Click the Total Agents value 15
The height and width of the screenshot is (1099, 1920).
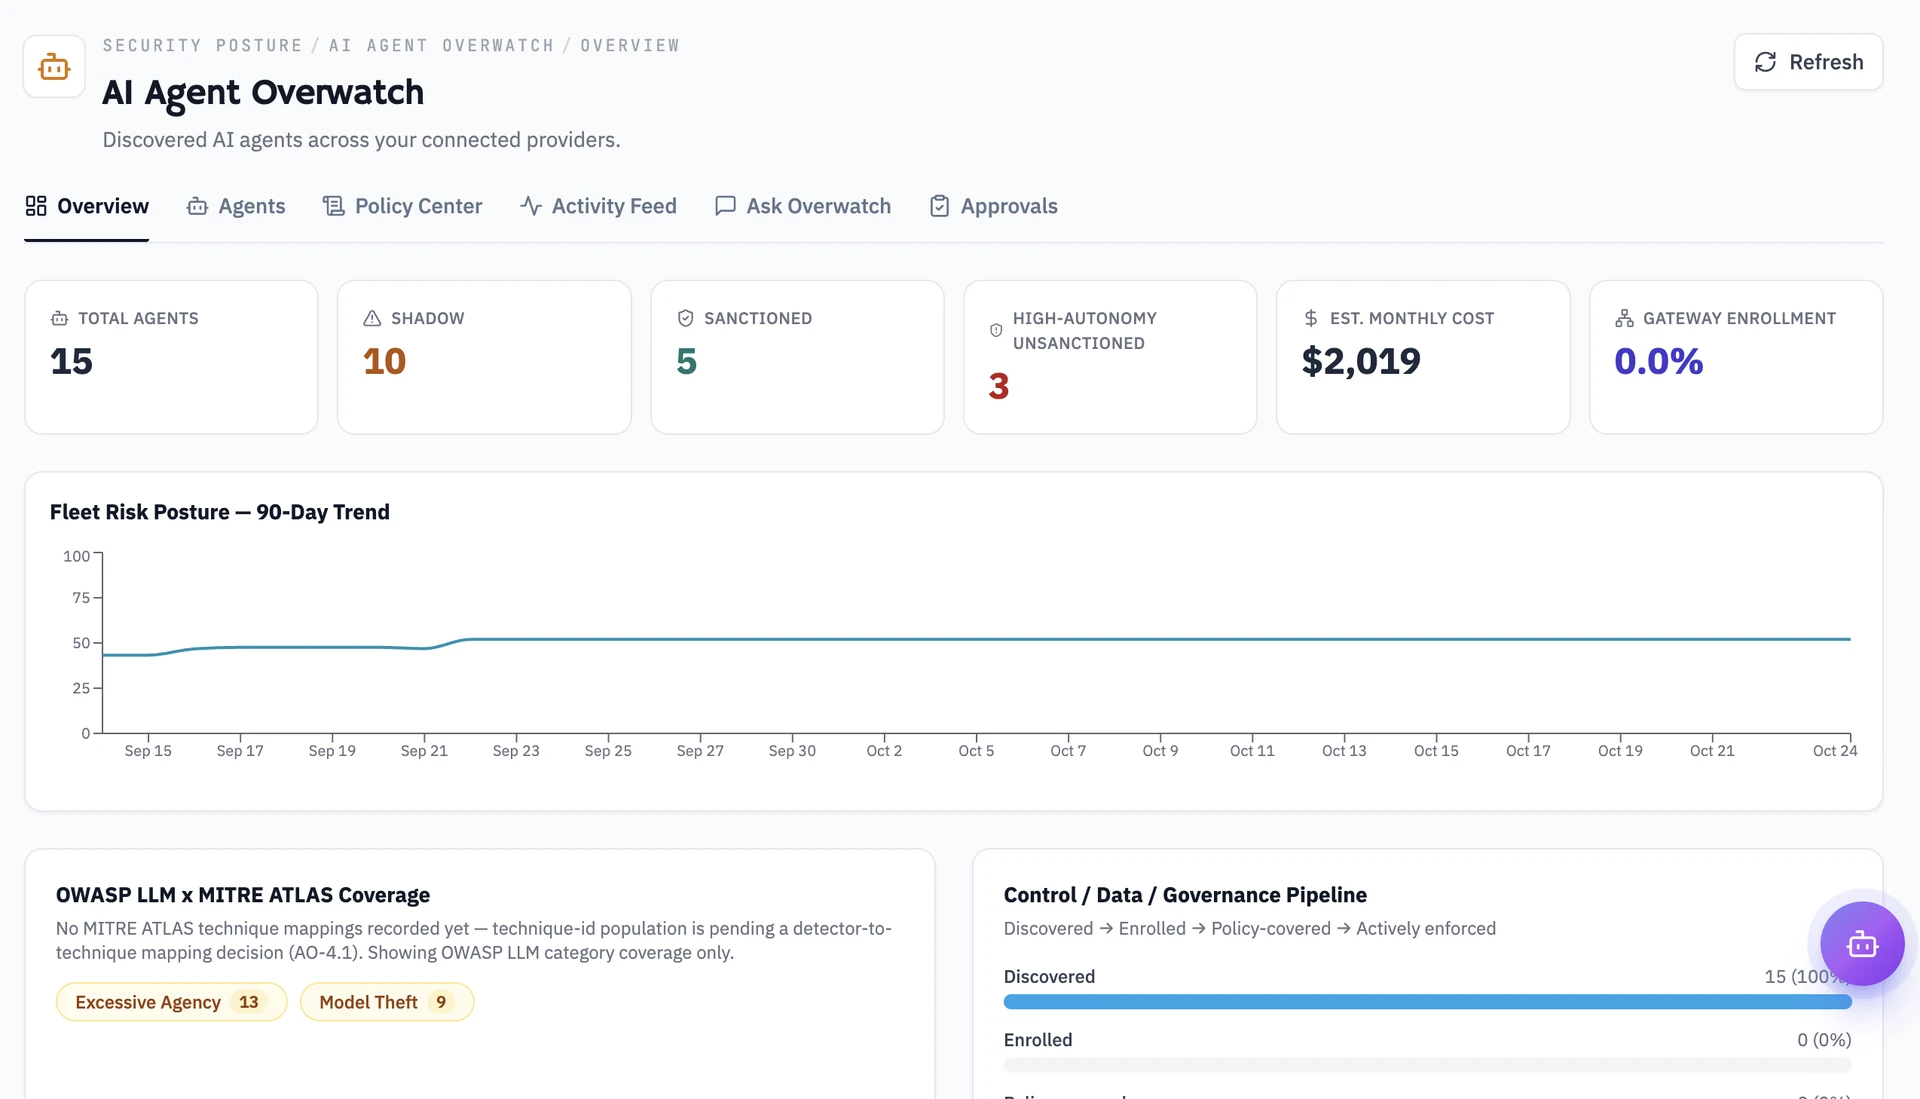[x=71, y=361]
